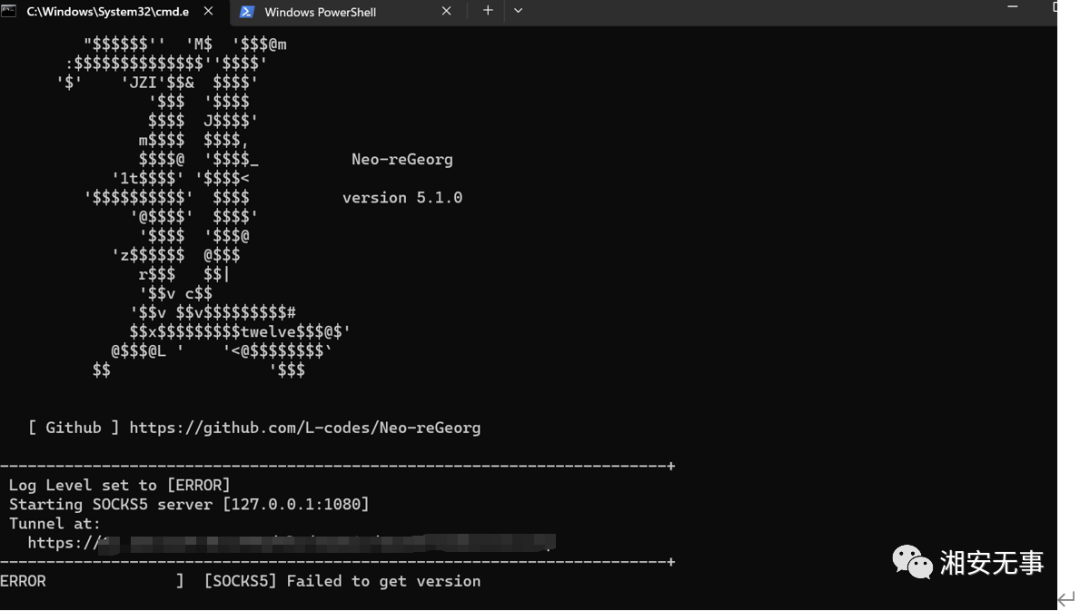Click the 'Neo-reGeorg' title text
1080x611 pixels.
pos(402,160)
